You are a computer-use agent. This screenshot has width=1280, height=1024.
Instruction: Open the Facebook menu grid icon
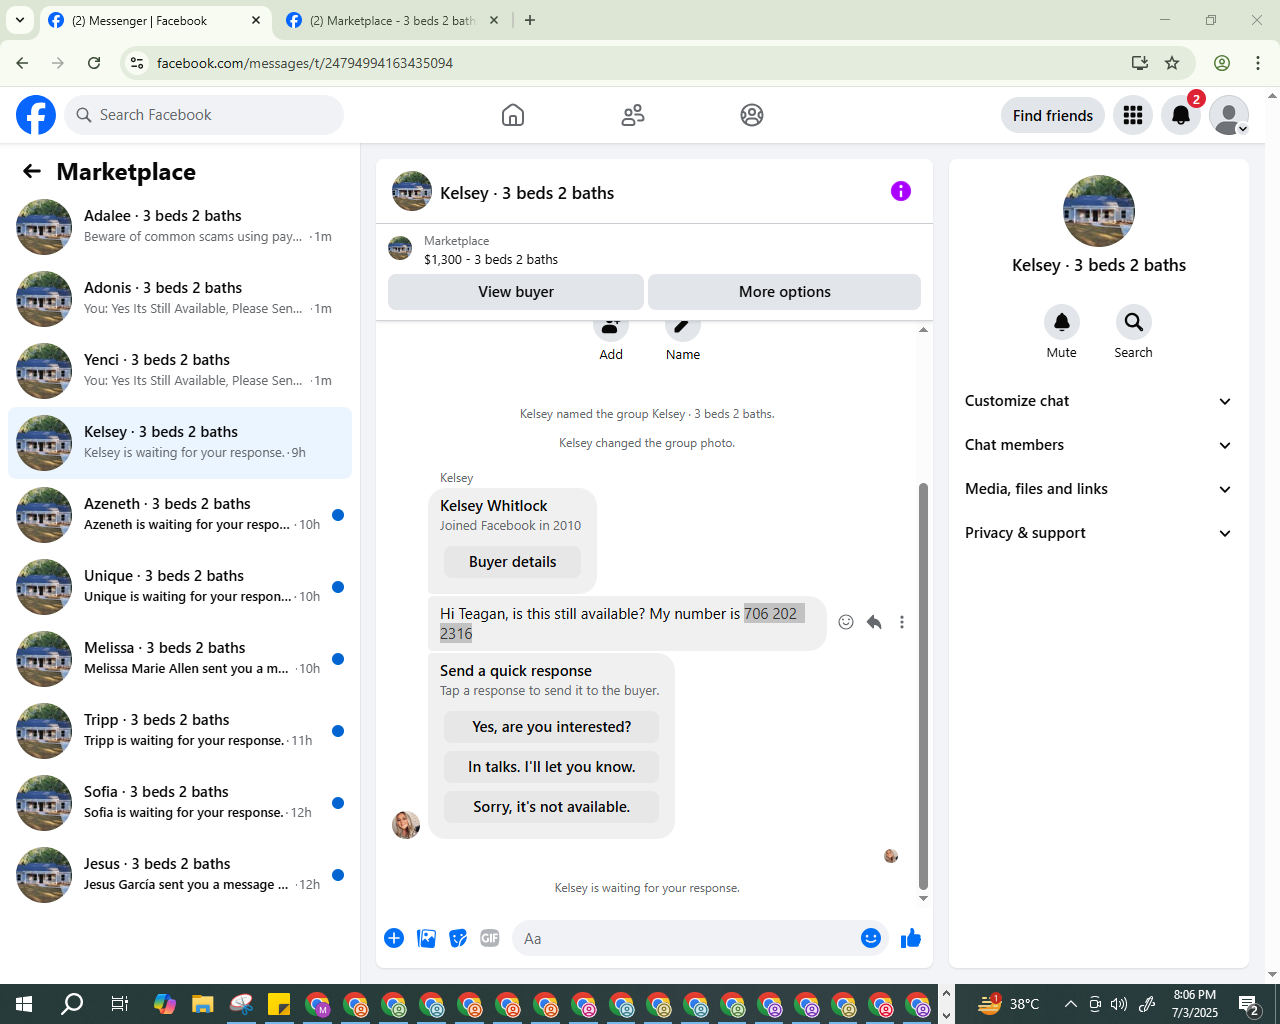[x=1133, y=115]
